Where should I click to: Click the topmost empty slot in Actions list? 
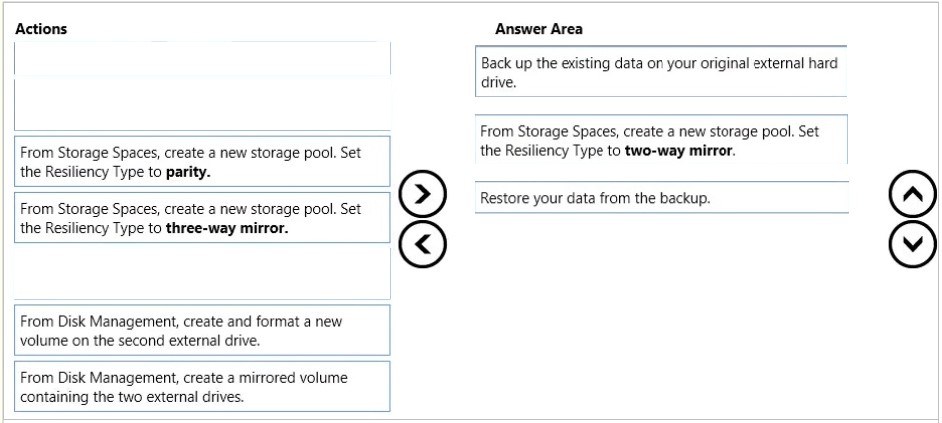(x=202, y=58)
